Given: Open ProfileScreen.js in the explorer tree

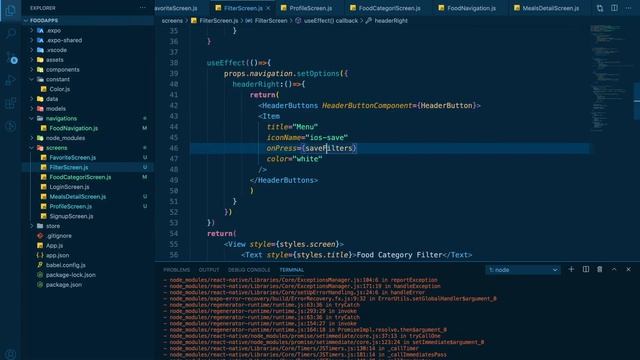Looking at the screenshot, I should pos(87,207).
